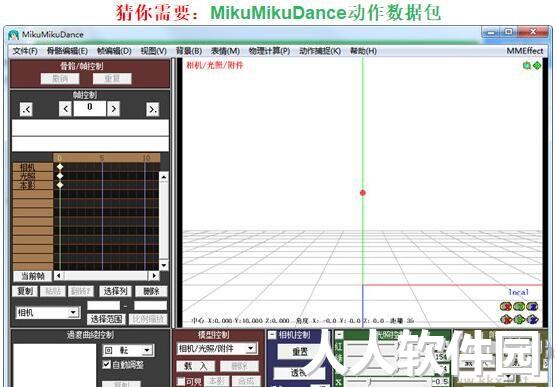Click the frame number field showing 0
Viewport: 556px width, 387px height.
(x=89, y=108)
